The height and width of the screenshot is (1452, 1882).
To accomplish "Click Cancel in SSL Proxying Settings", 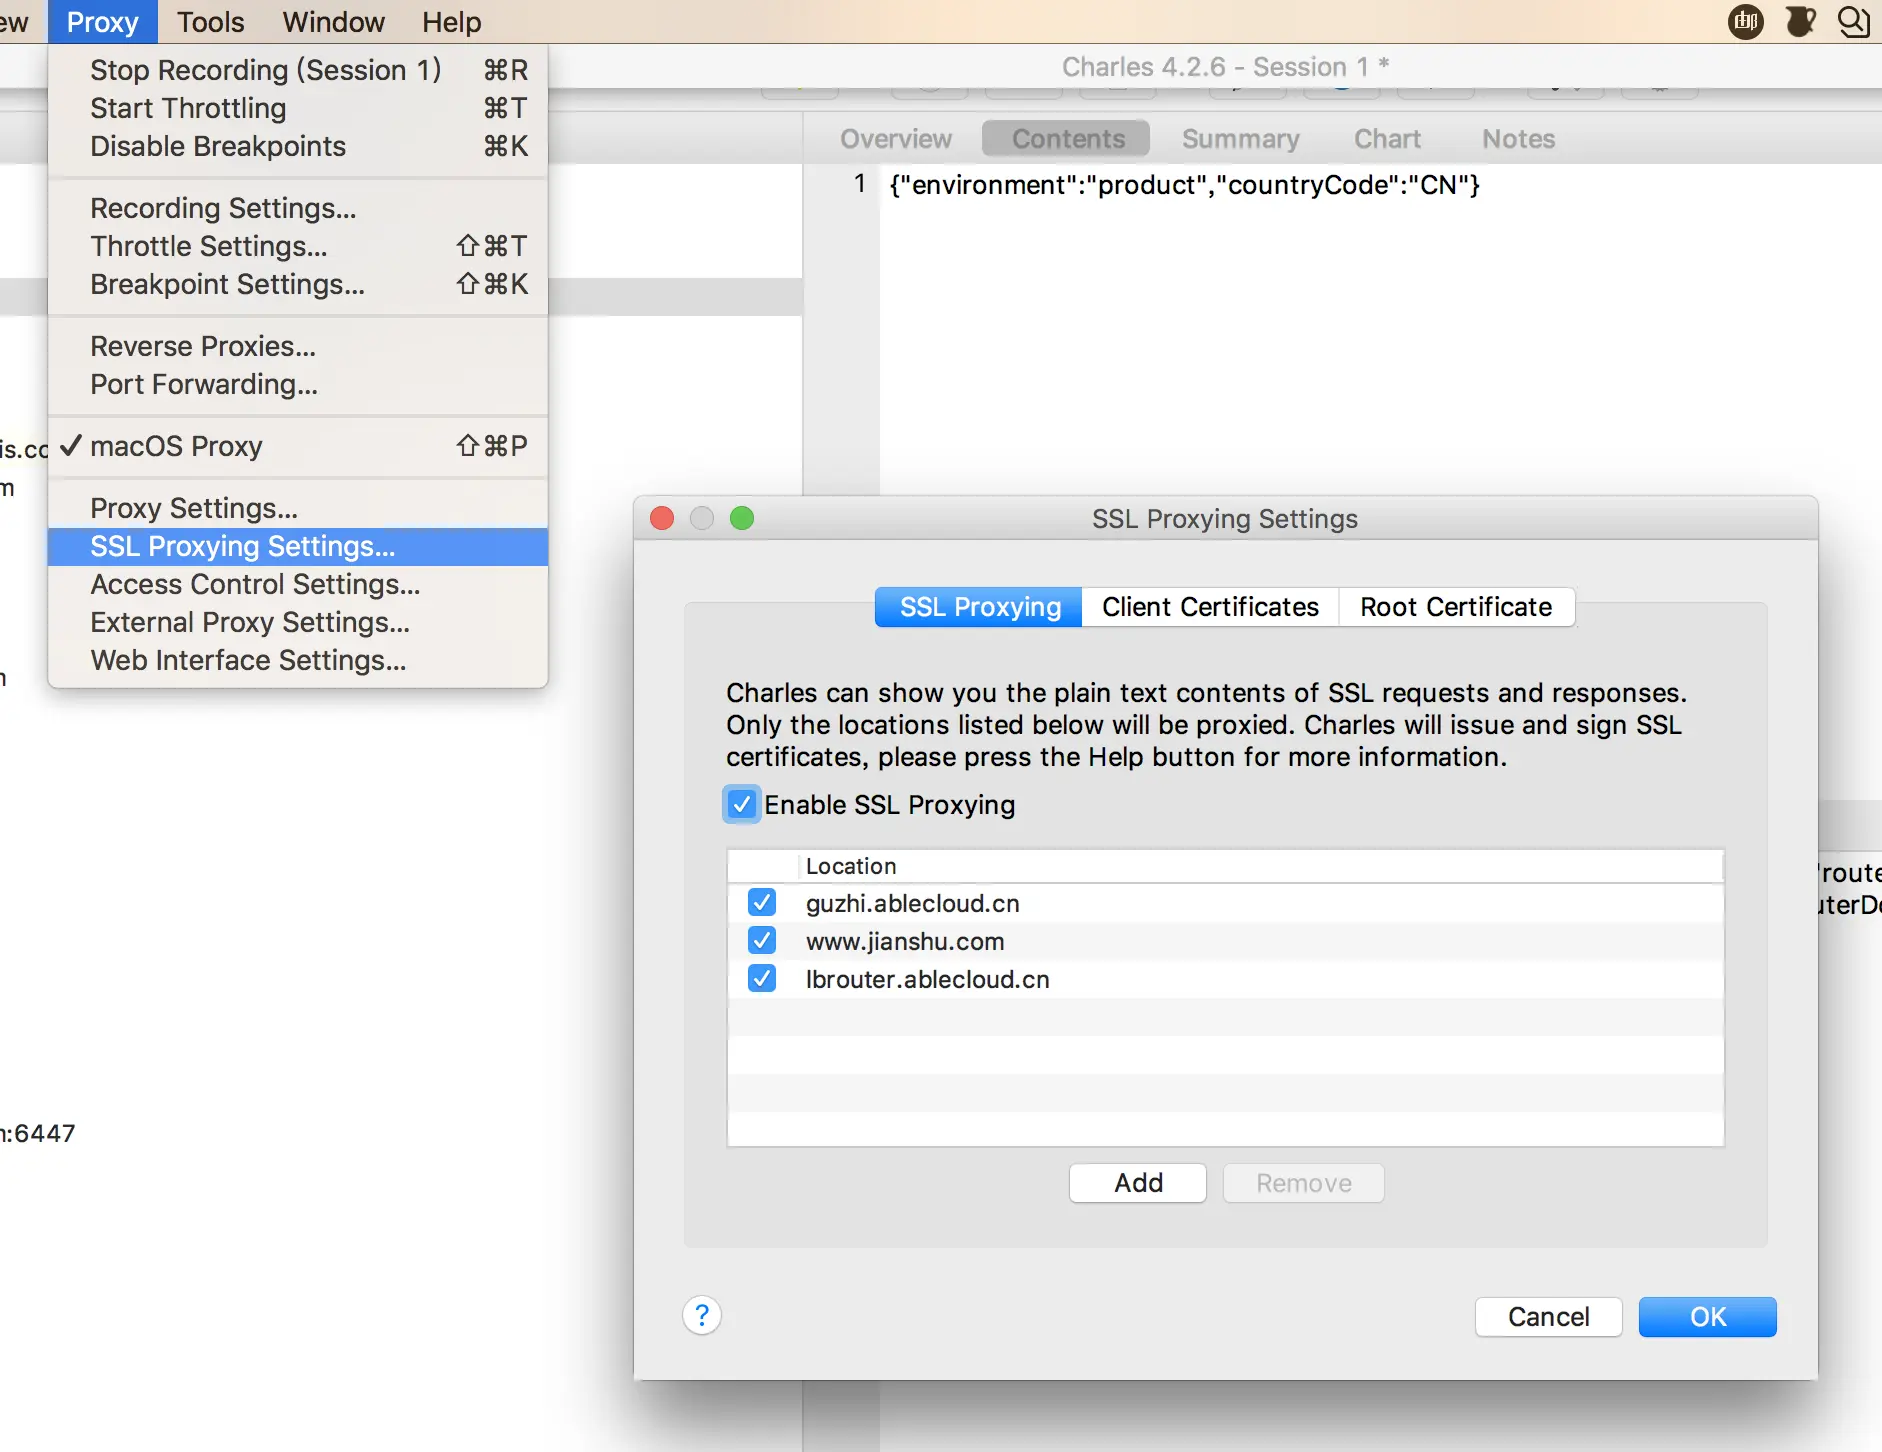I will point(1548,1317).
